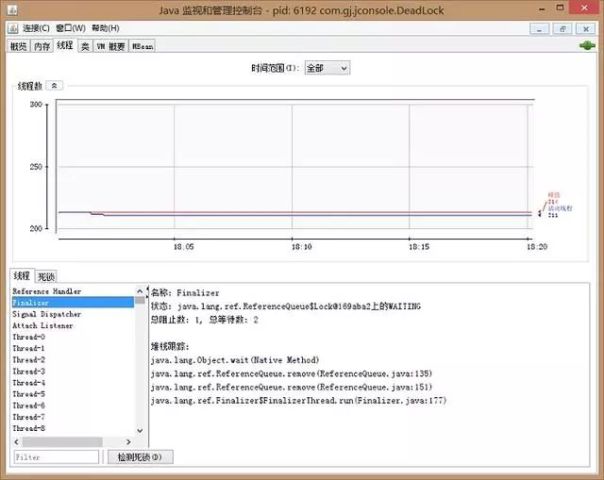Collapse the 线程数 chart panel

coord(54,86)
